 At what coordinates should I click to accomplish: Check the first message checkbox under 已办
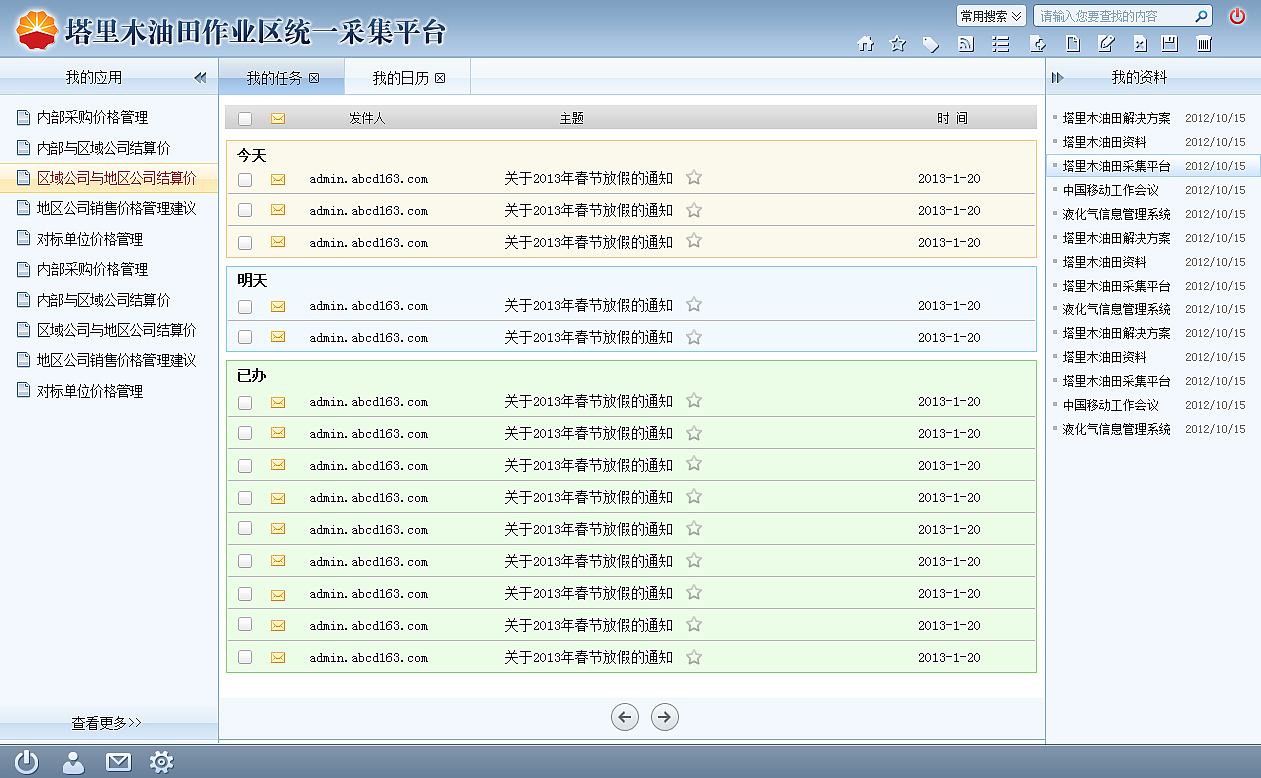click(245, 402)
